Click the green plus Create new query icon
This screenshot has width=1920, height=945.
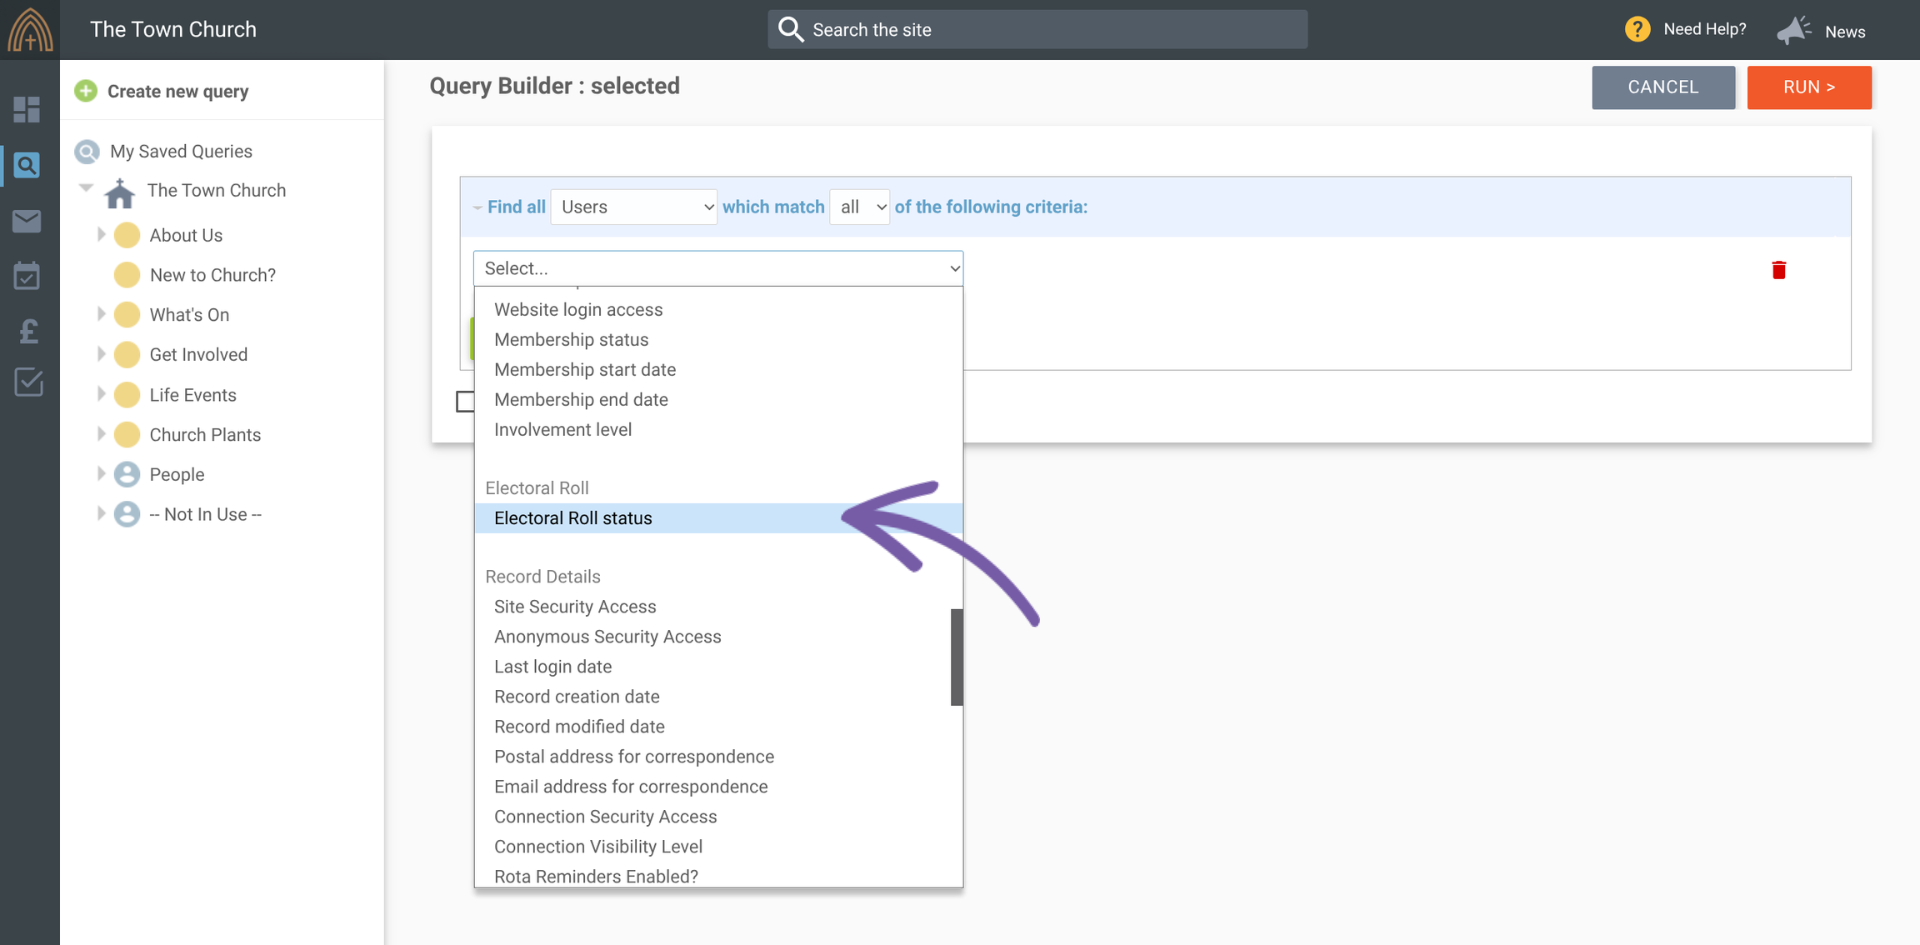(x=86, y=91)
